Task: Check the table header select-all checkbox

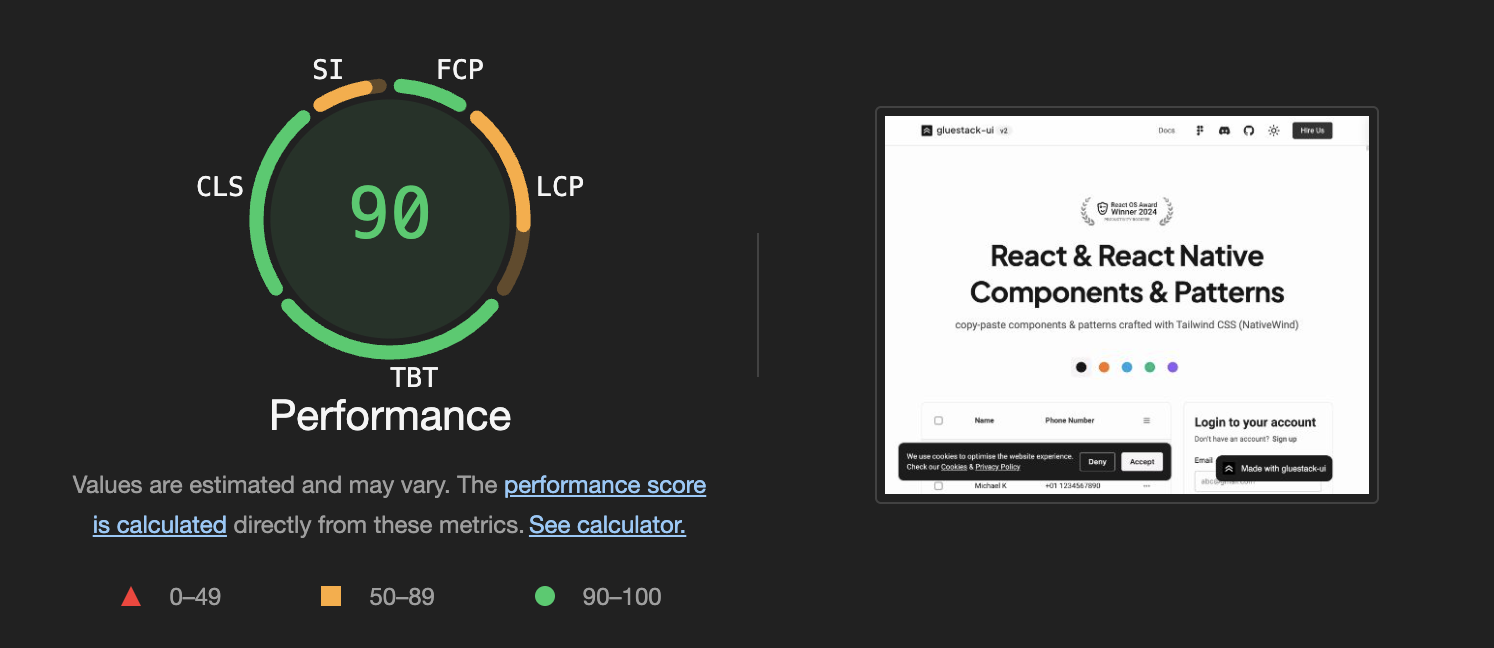Action: click(x=937, y=420)
